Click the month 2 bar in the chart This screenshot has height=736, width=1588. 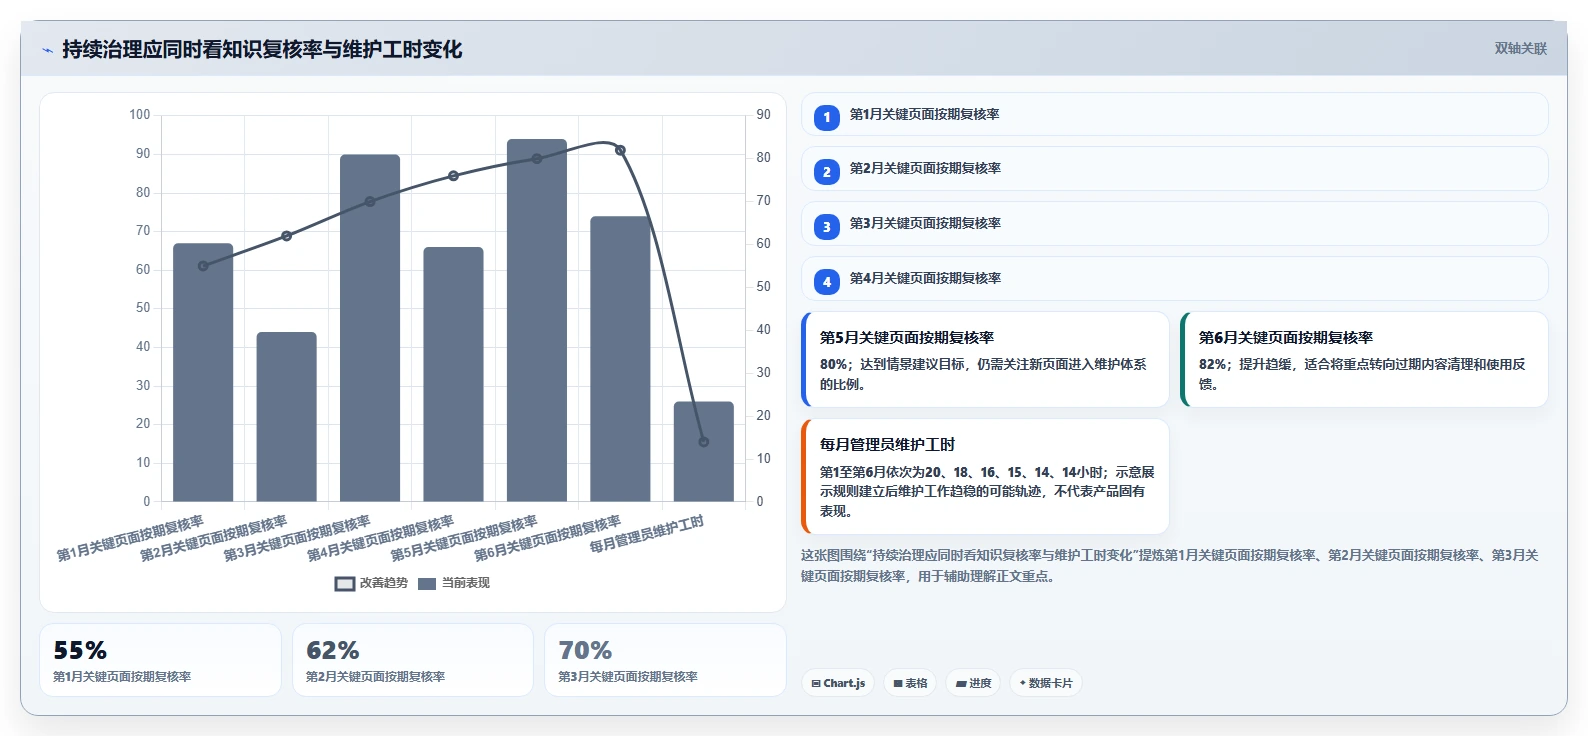point(287,417)
